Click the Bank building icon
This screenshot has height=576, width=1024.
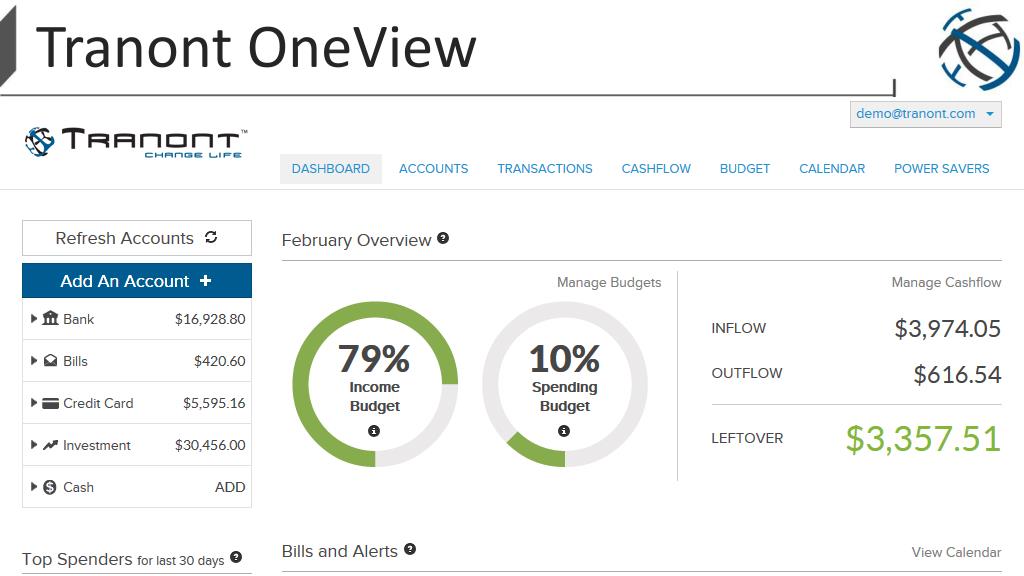50,318
